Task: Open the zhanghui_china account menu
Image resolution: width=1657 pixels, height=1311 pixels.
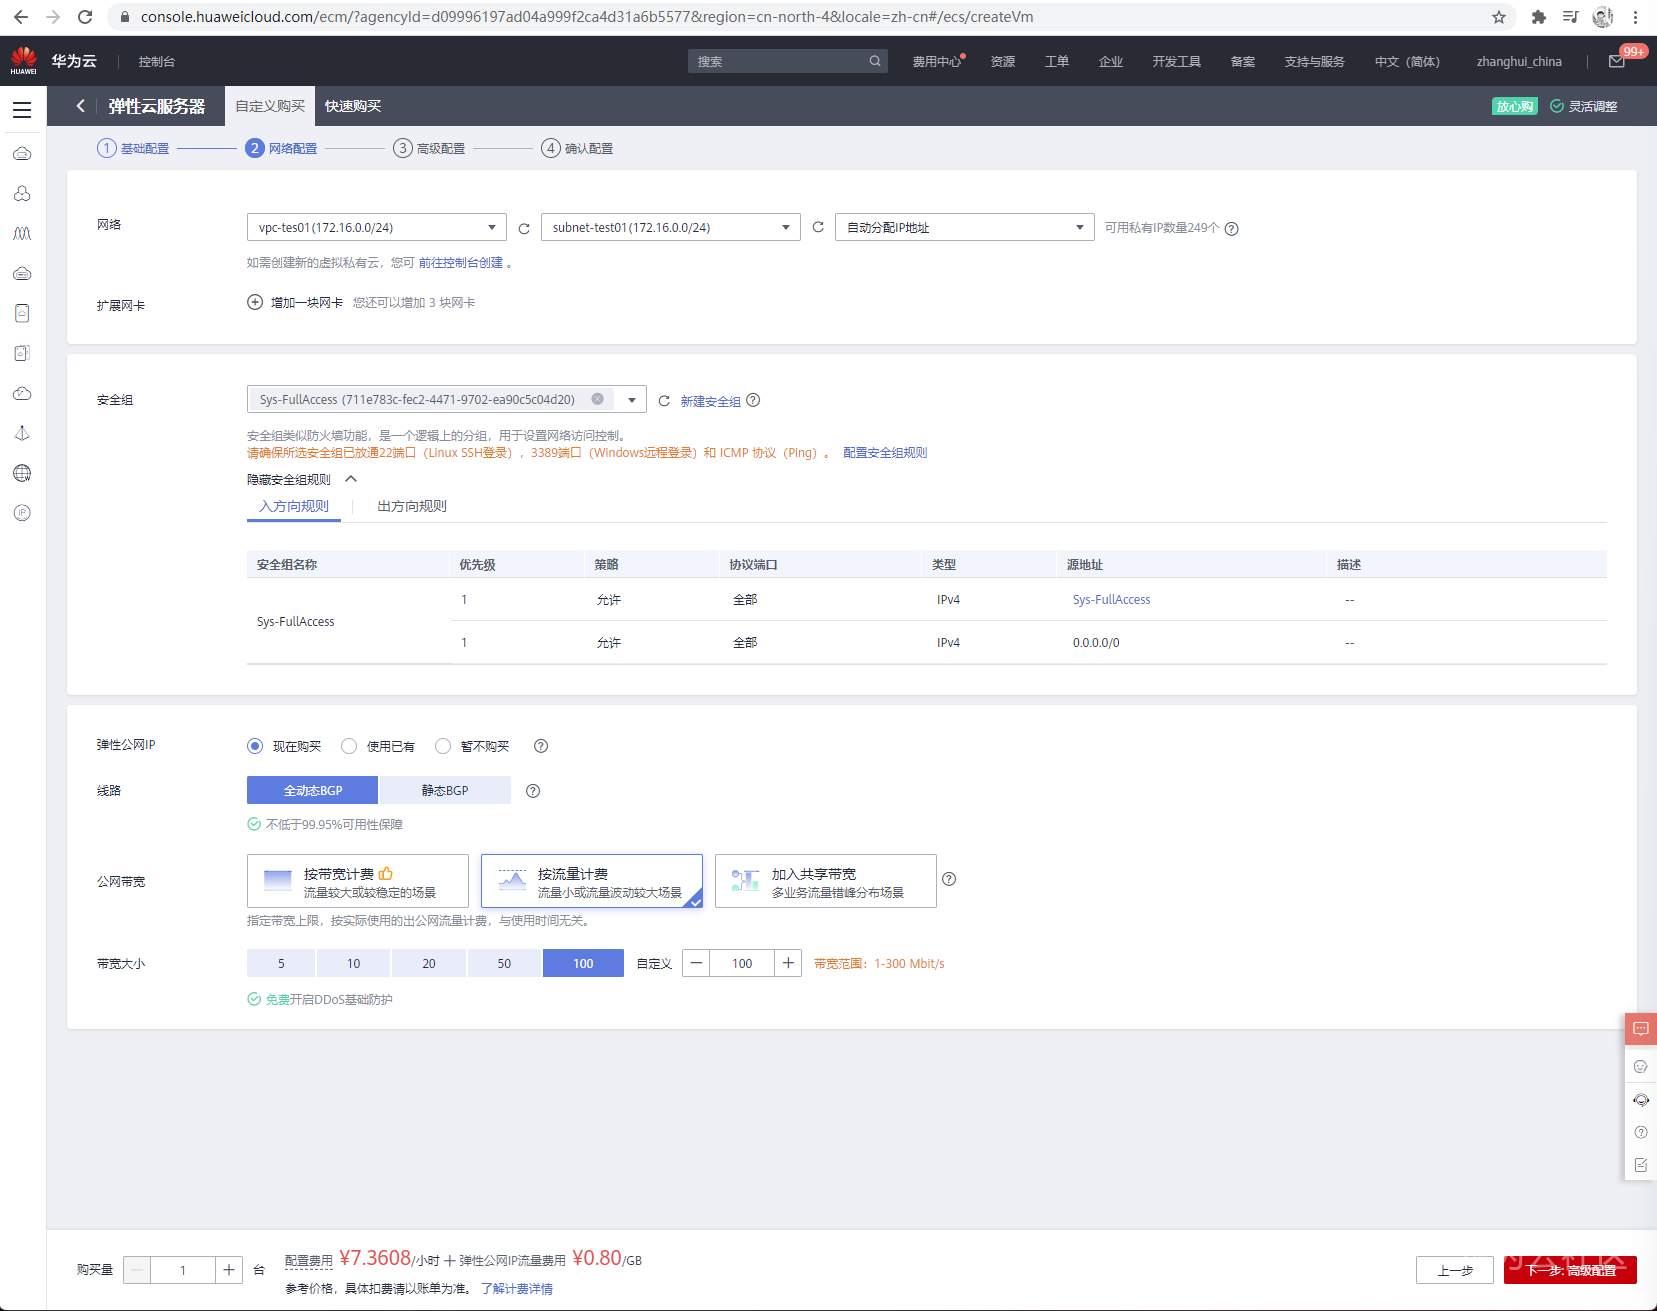Action: tap(1519, 62)
